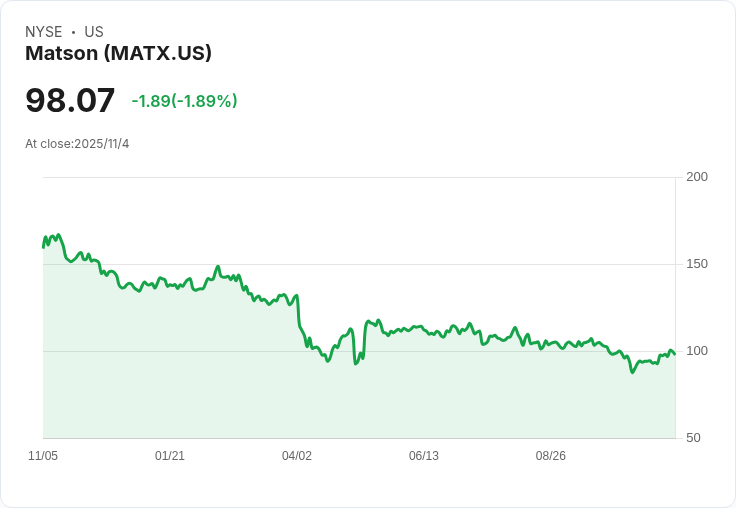Click the chart line's final rightmost point
Image resolution: width=736 pixels, height=508 pixels.
675,354
